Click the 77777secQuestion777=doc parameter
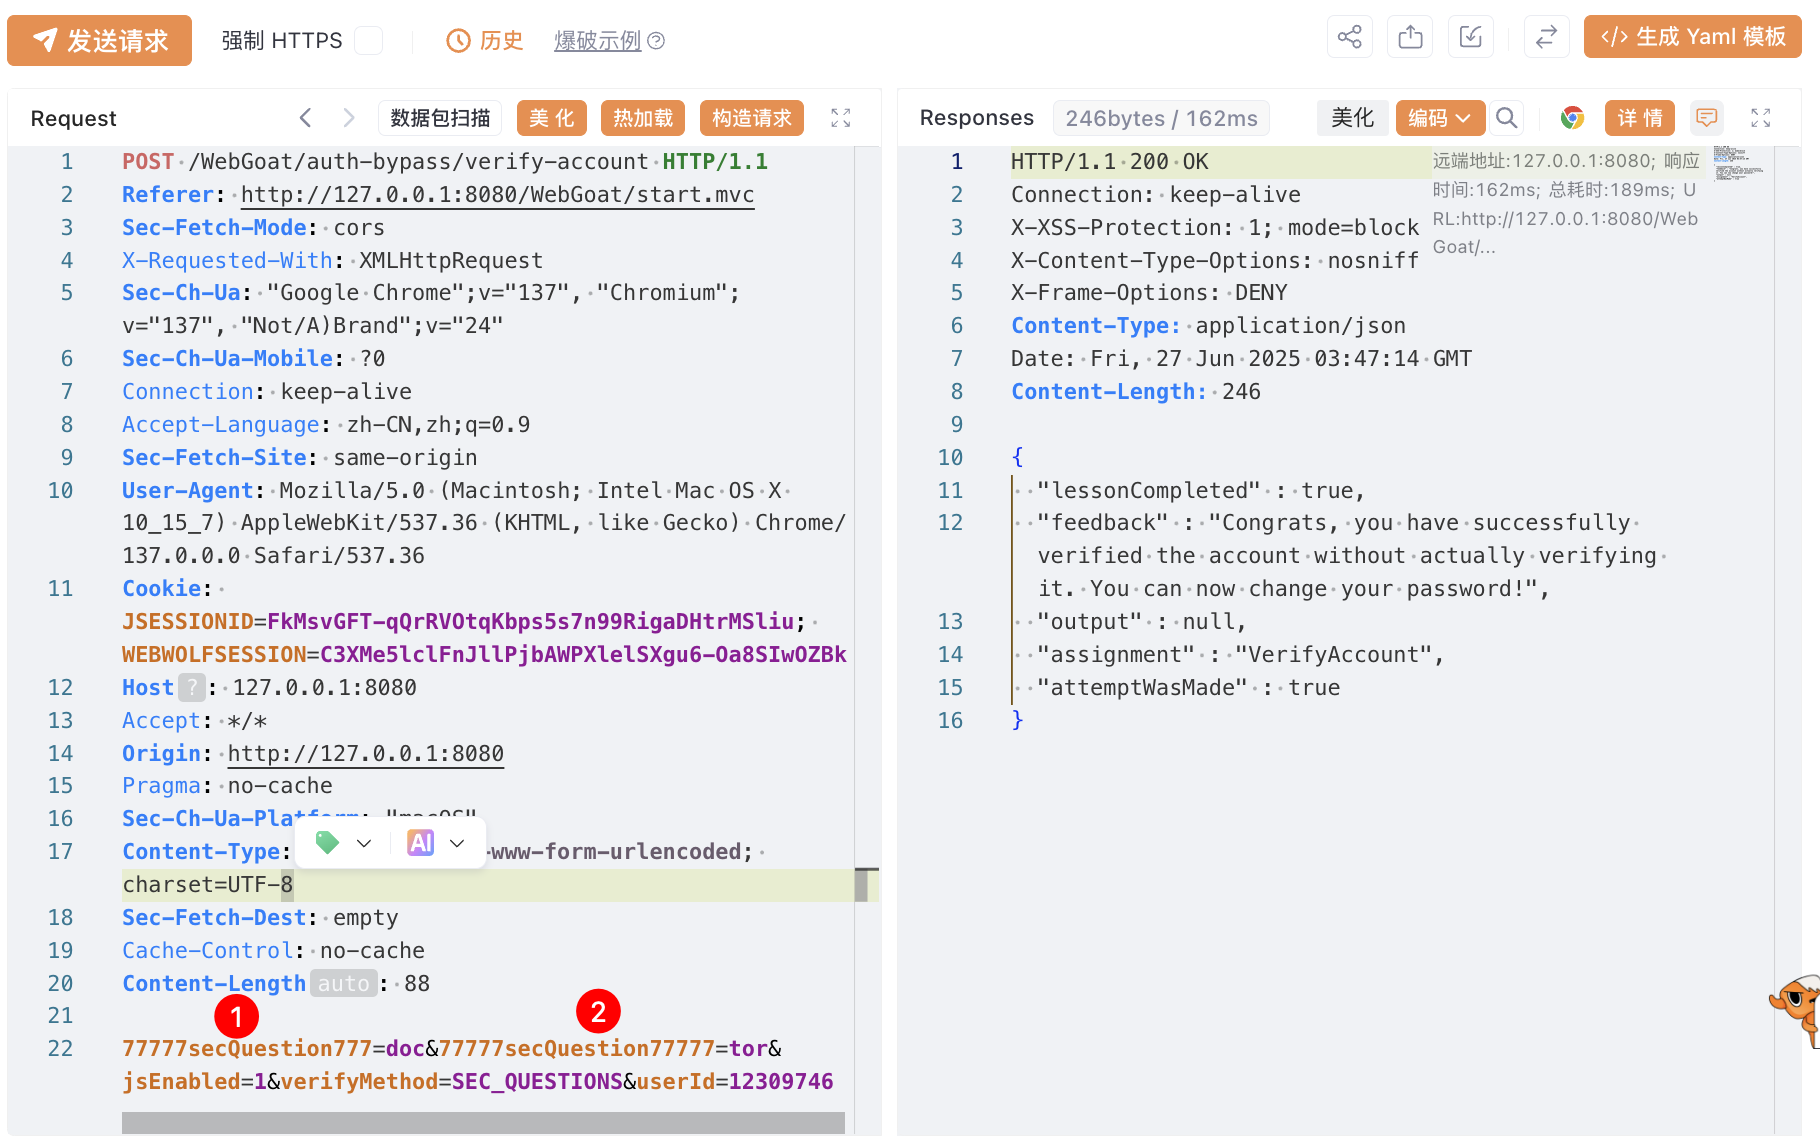The image size is (1820, 1148). coord(274,1049)
